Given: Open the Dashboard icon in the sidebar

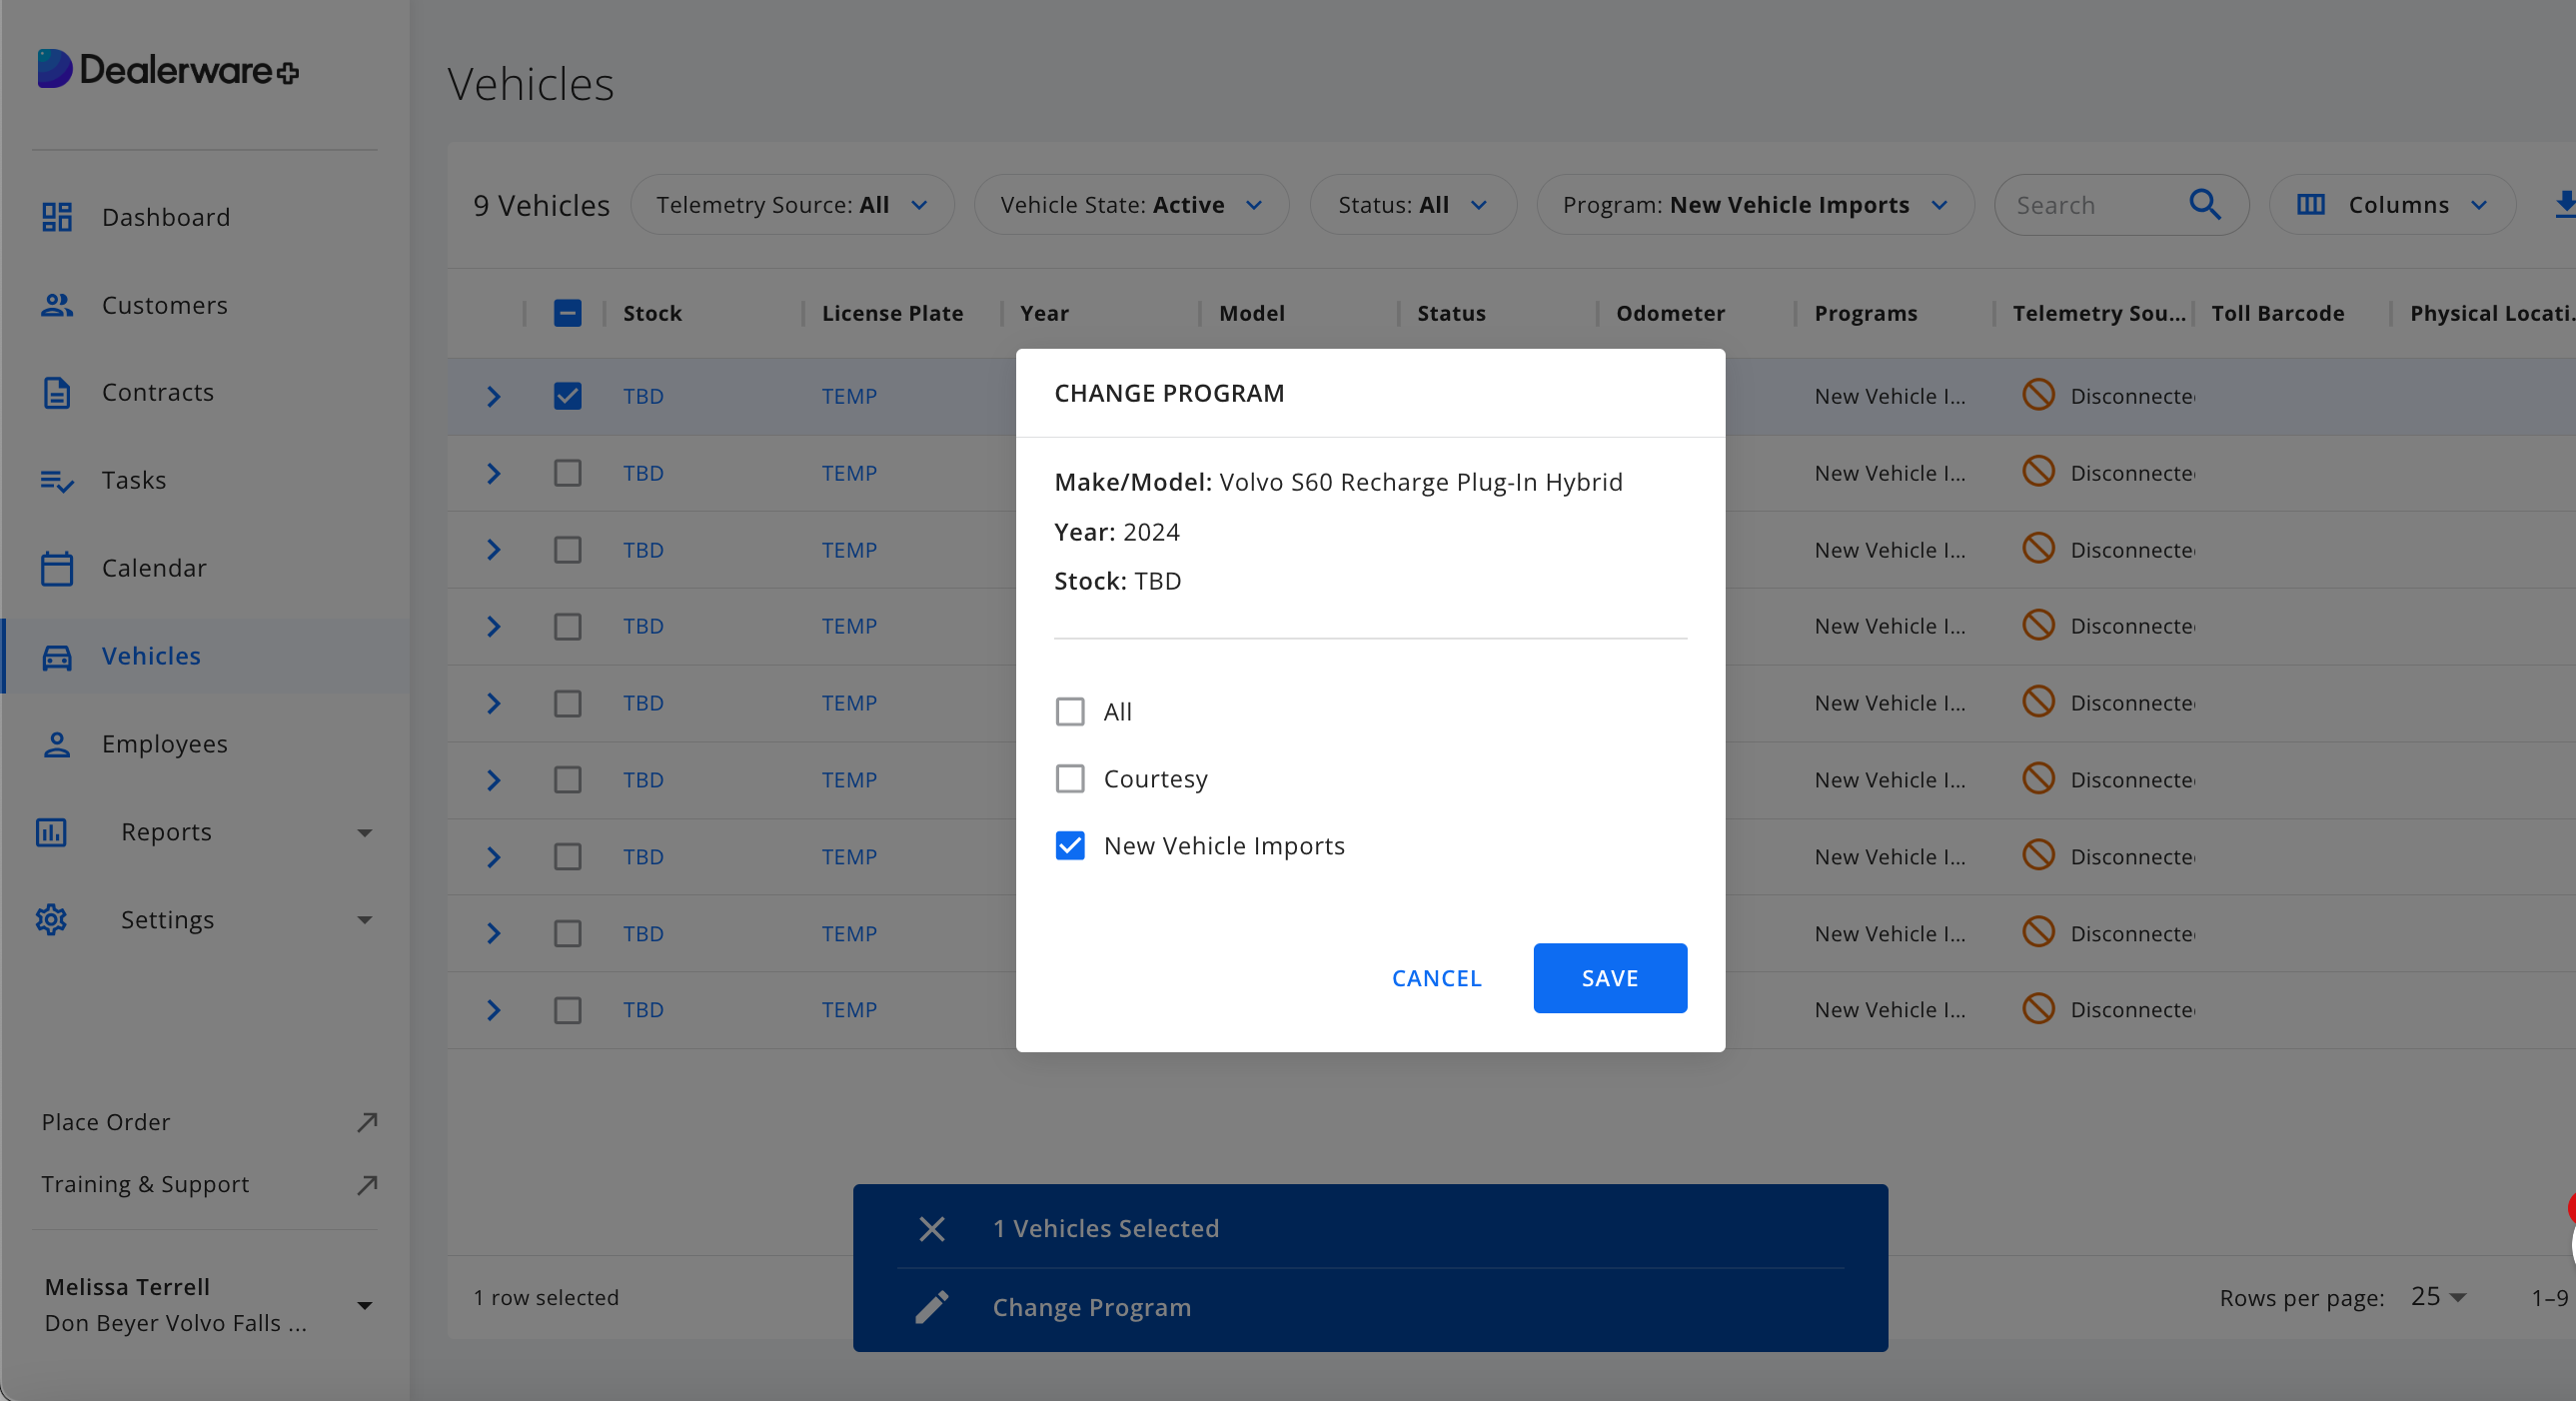Looking at the screenshot, I should tap(57, 217).
